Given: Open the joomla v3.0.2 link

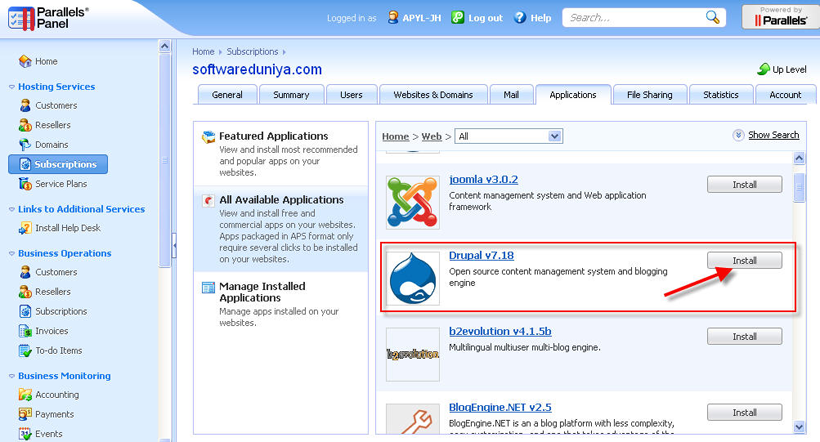Looking at the screenshot, I should (x=483, y=179).
